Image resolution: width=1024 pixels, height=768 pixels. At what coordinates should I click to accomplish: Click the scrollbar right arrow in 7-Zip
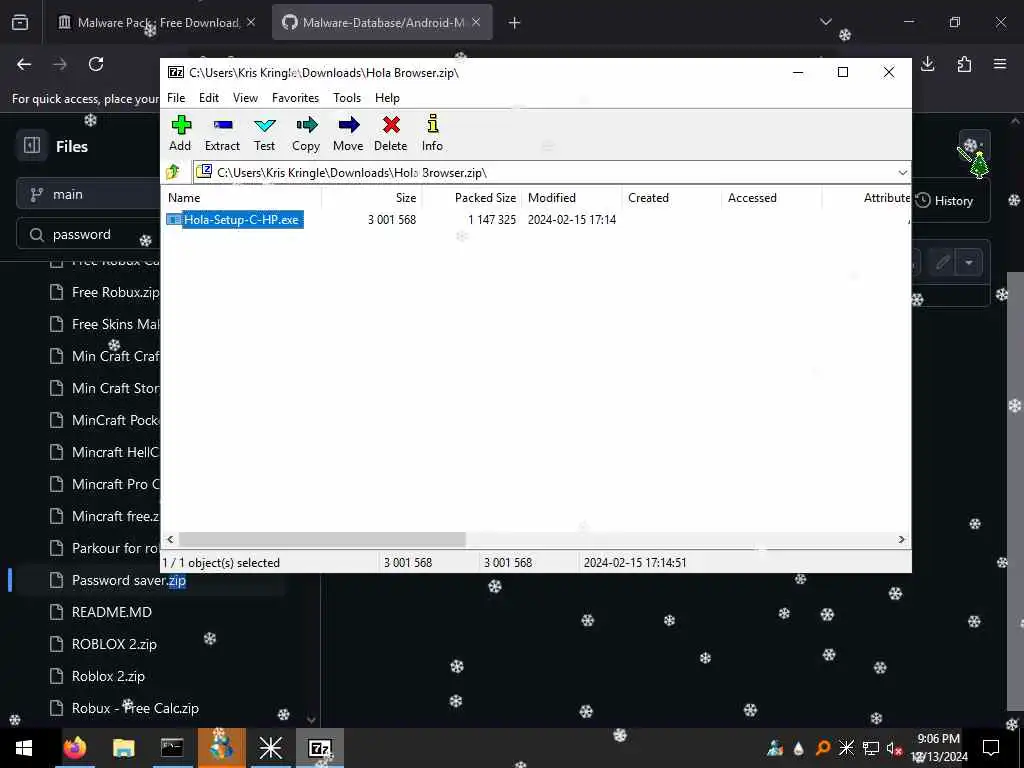pos(902,539)
